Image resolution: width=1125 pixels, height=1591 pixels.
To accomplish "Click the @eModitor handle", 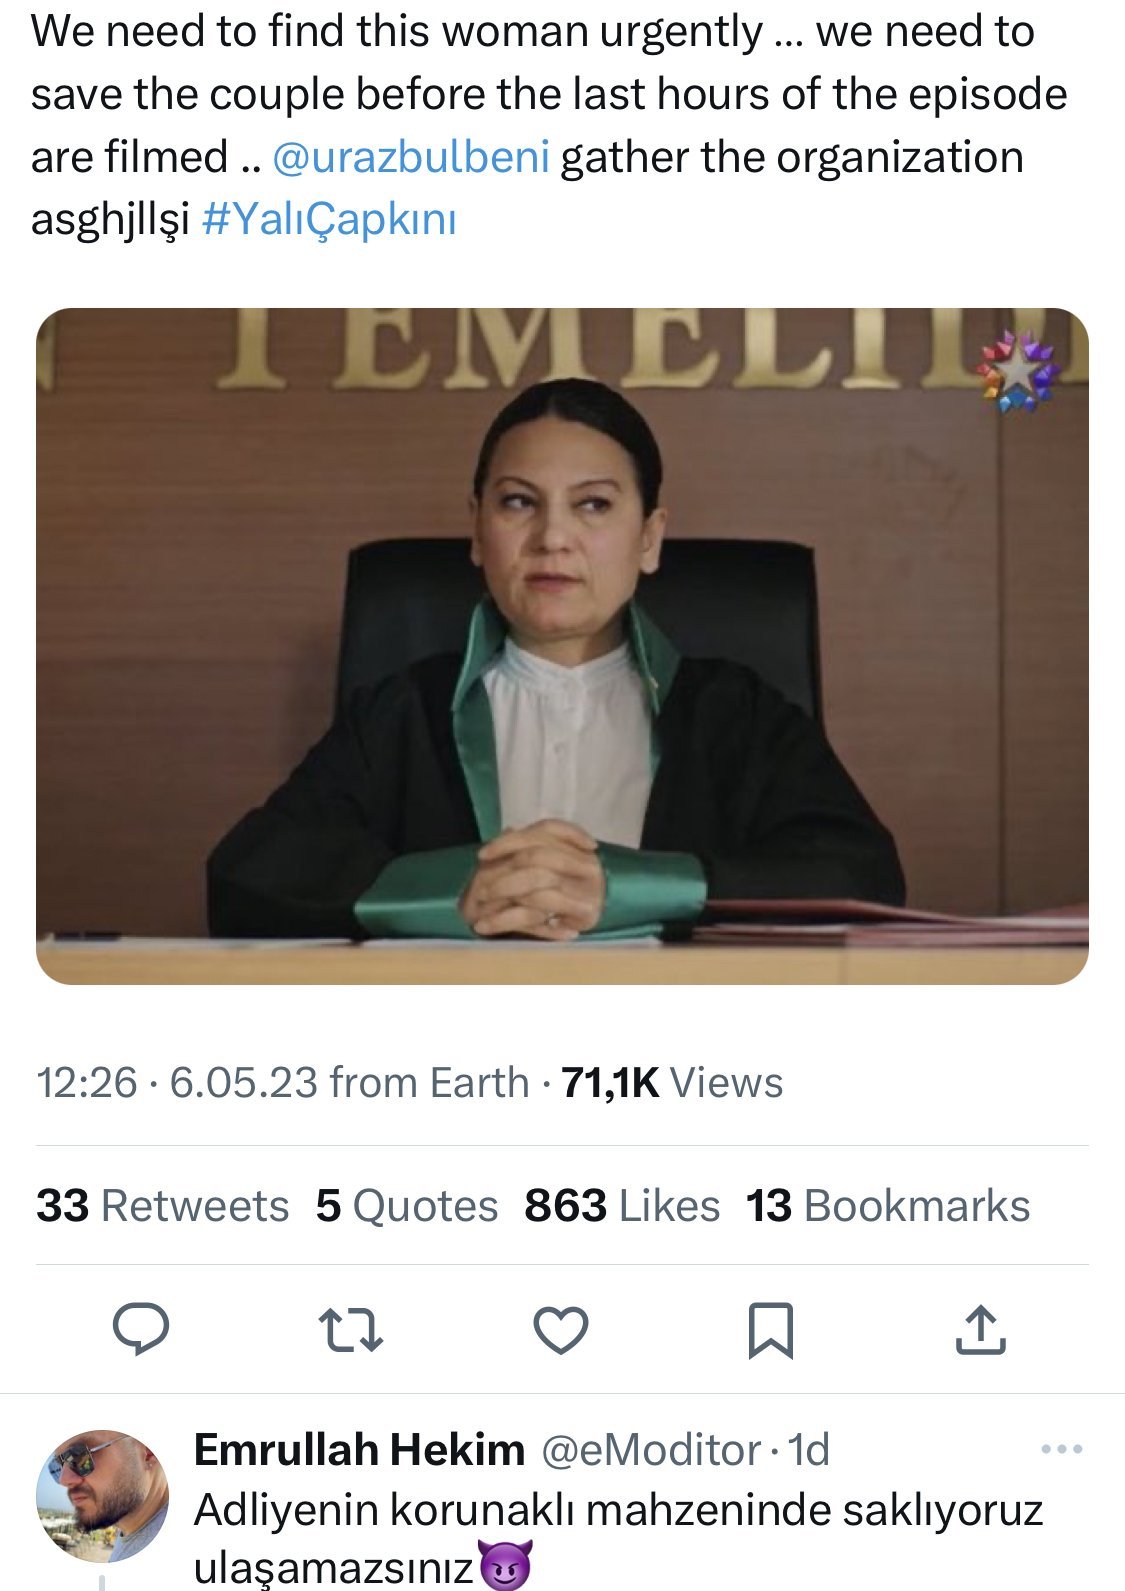I will point(651,1449).
